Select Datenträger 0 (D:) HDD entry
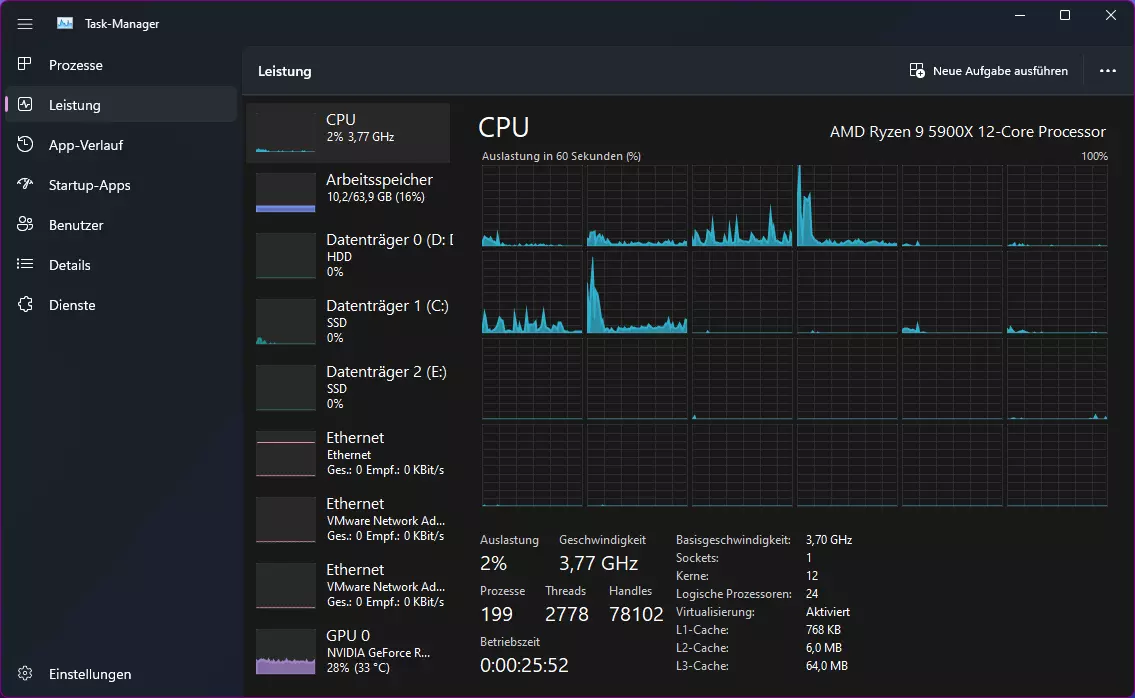1135x698 pixels. click(x=348, y=255)
